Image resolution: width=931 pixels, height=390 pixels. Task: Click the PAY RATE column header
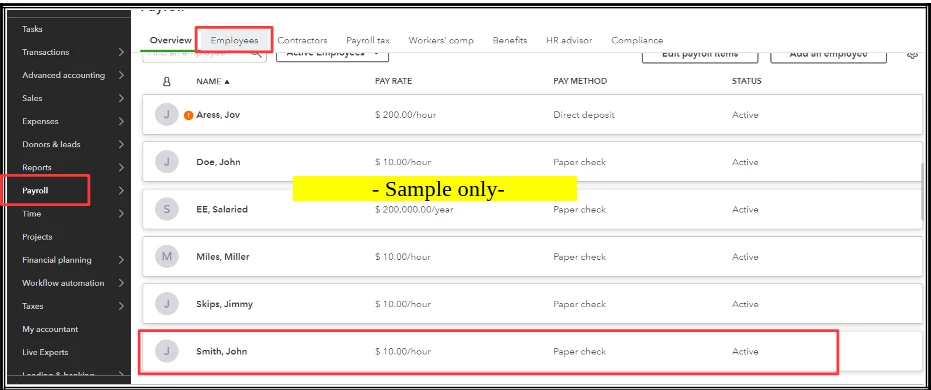tap(393, 81)
